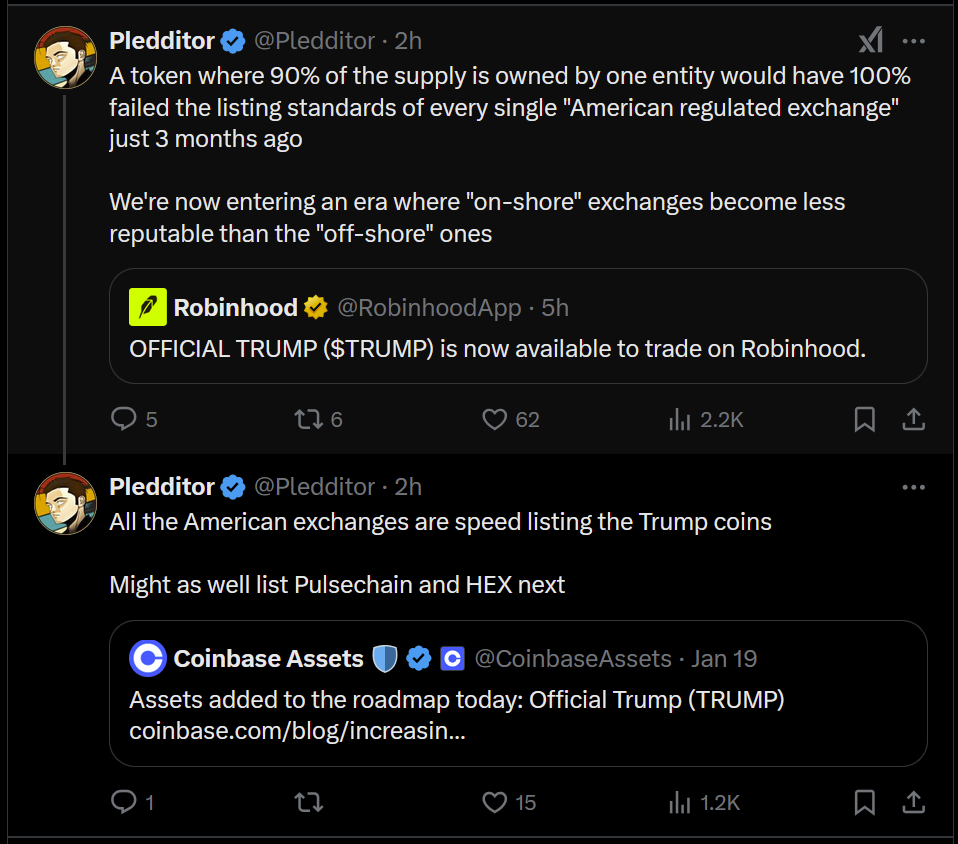
Task: Retweet the first tweet
Action: [x=308, y=419]
